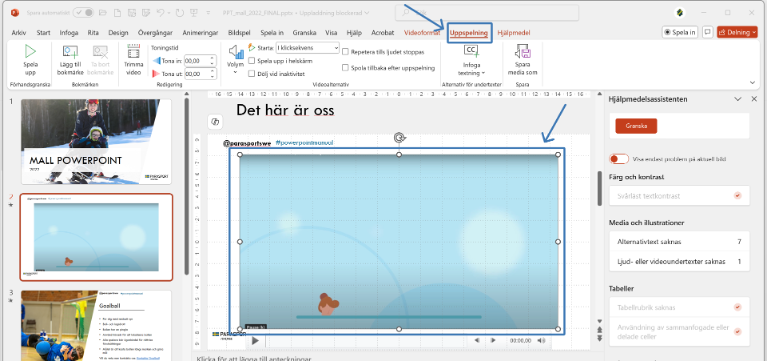This screenshot has height=362, width=768.
Task: Enable Spela upp i helskärm checkbox
Action: tap(252, 61)
